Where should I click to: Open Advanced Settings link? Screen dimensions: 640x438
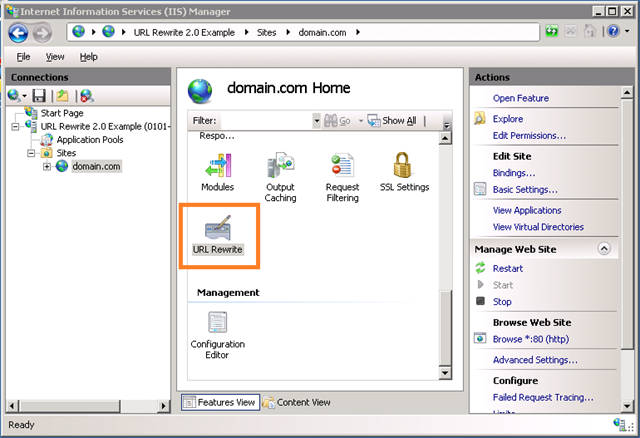pyautogui.click(x=535, y=360)
